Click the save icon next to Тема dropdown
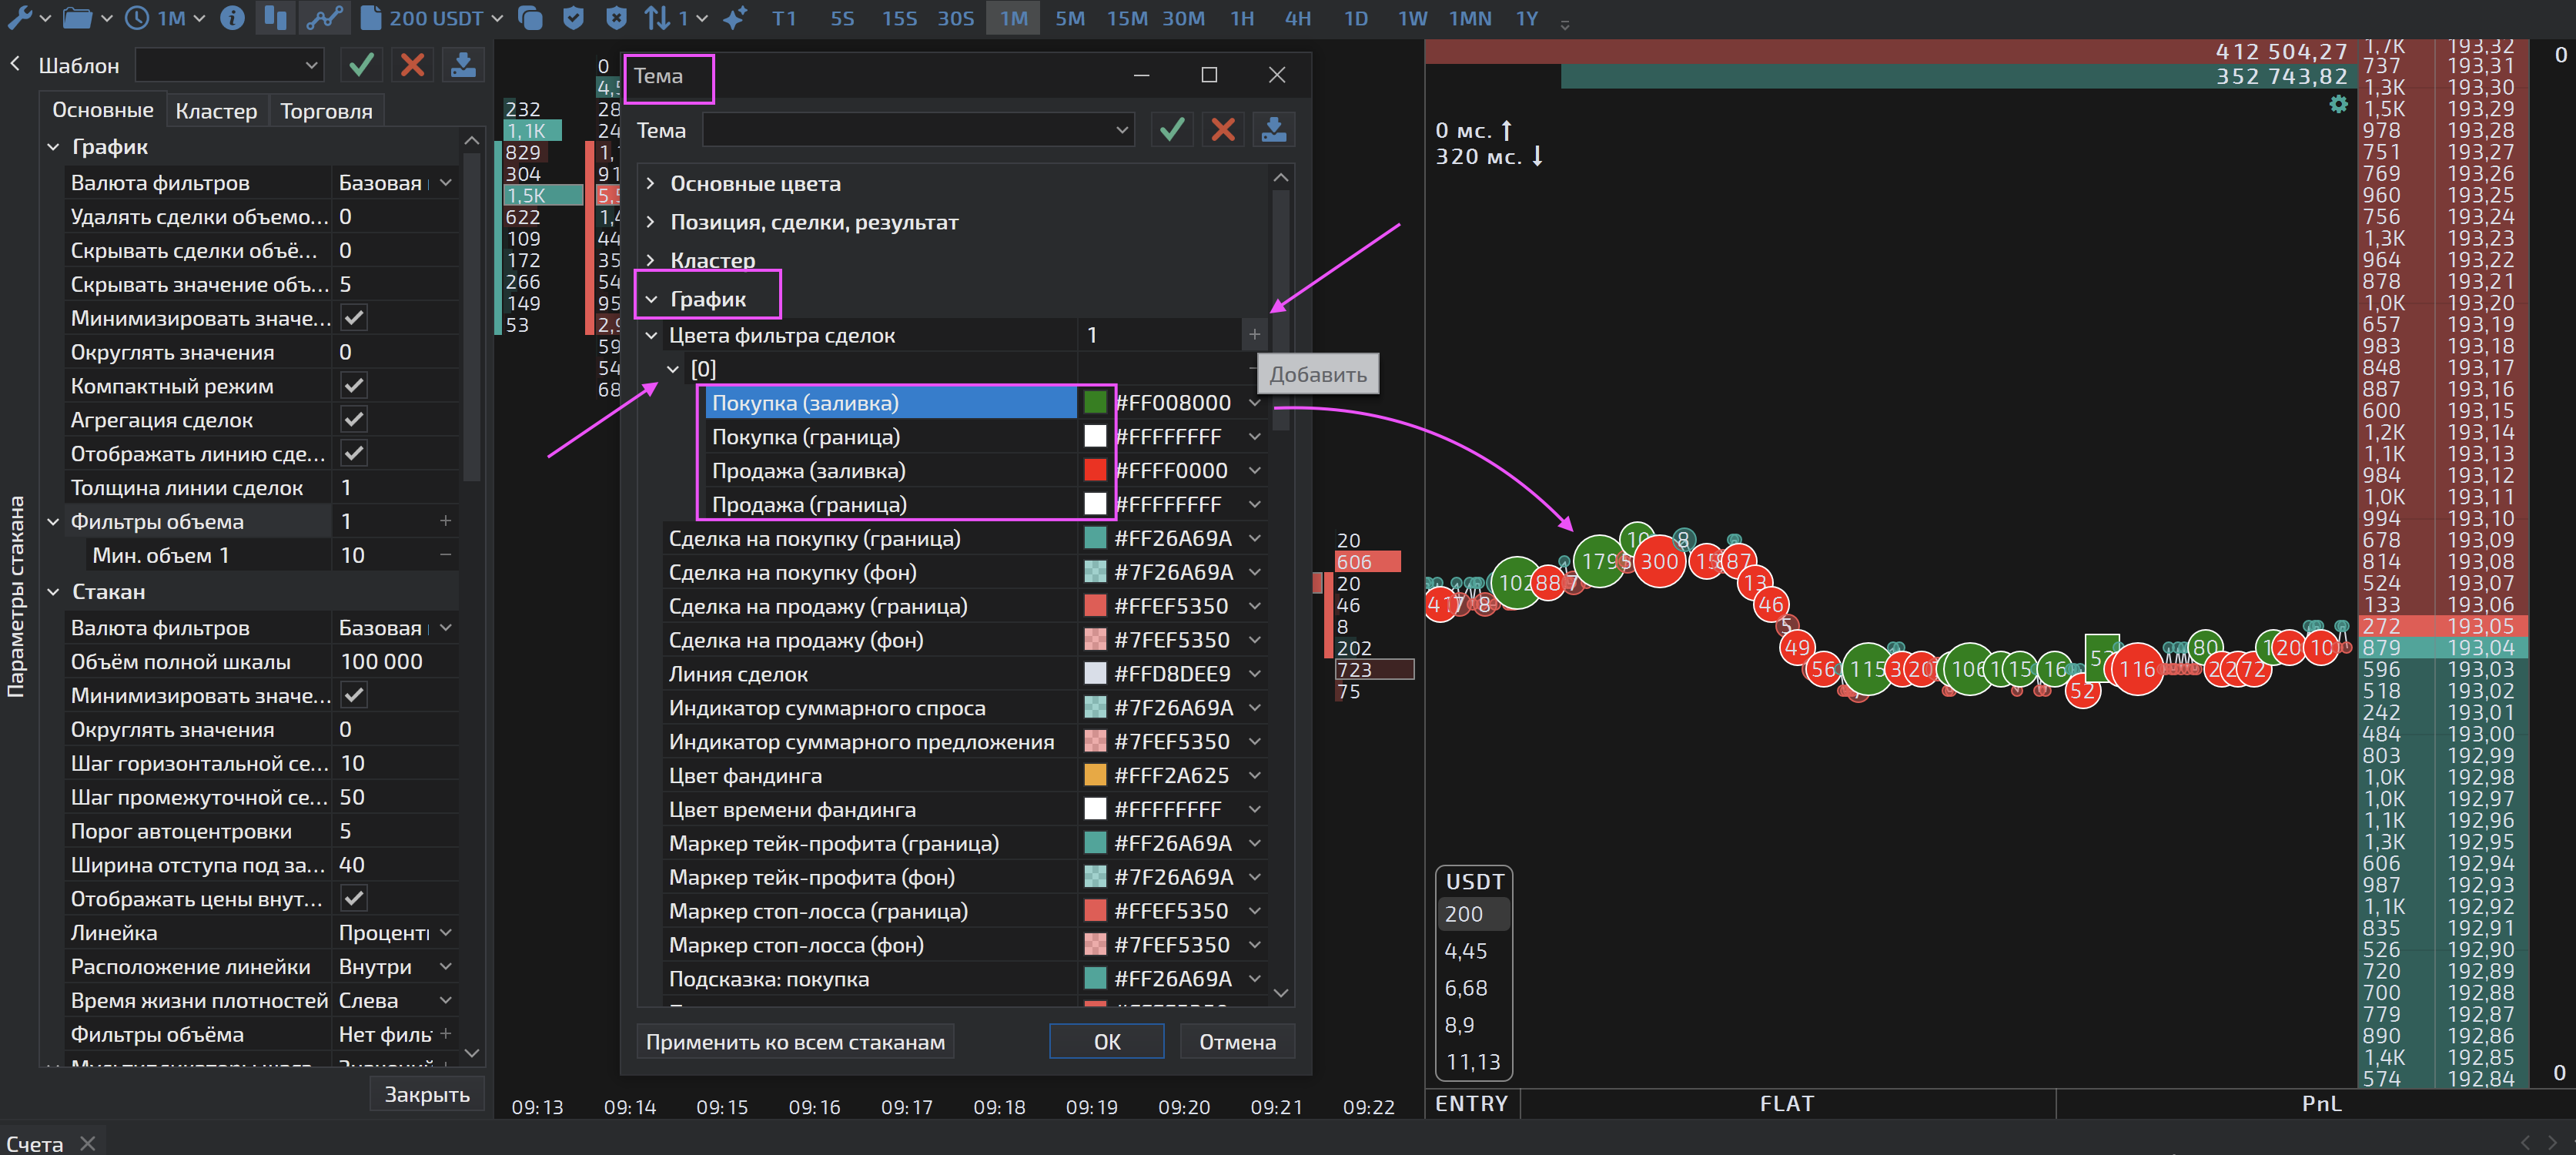The image size is (2576, 1155). (1273, 130)
